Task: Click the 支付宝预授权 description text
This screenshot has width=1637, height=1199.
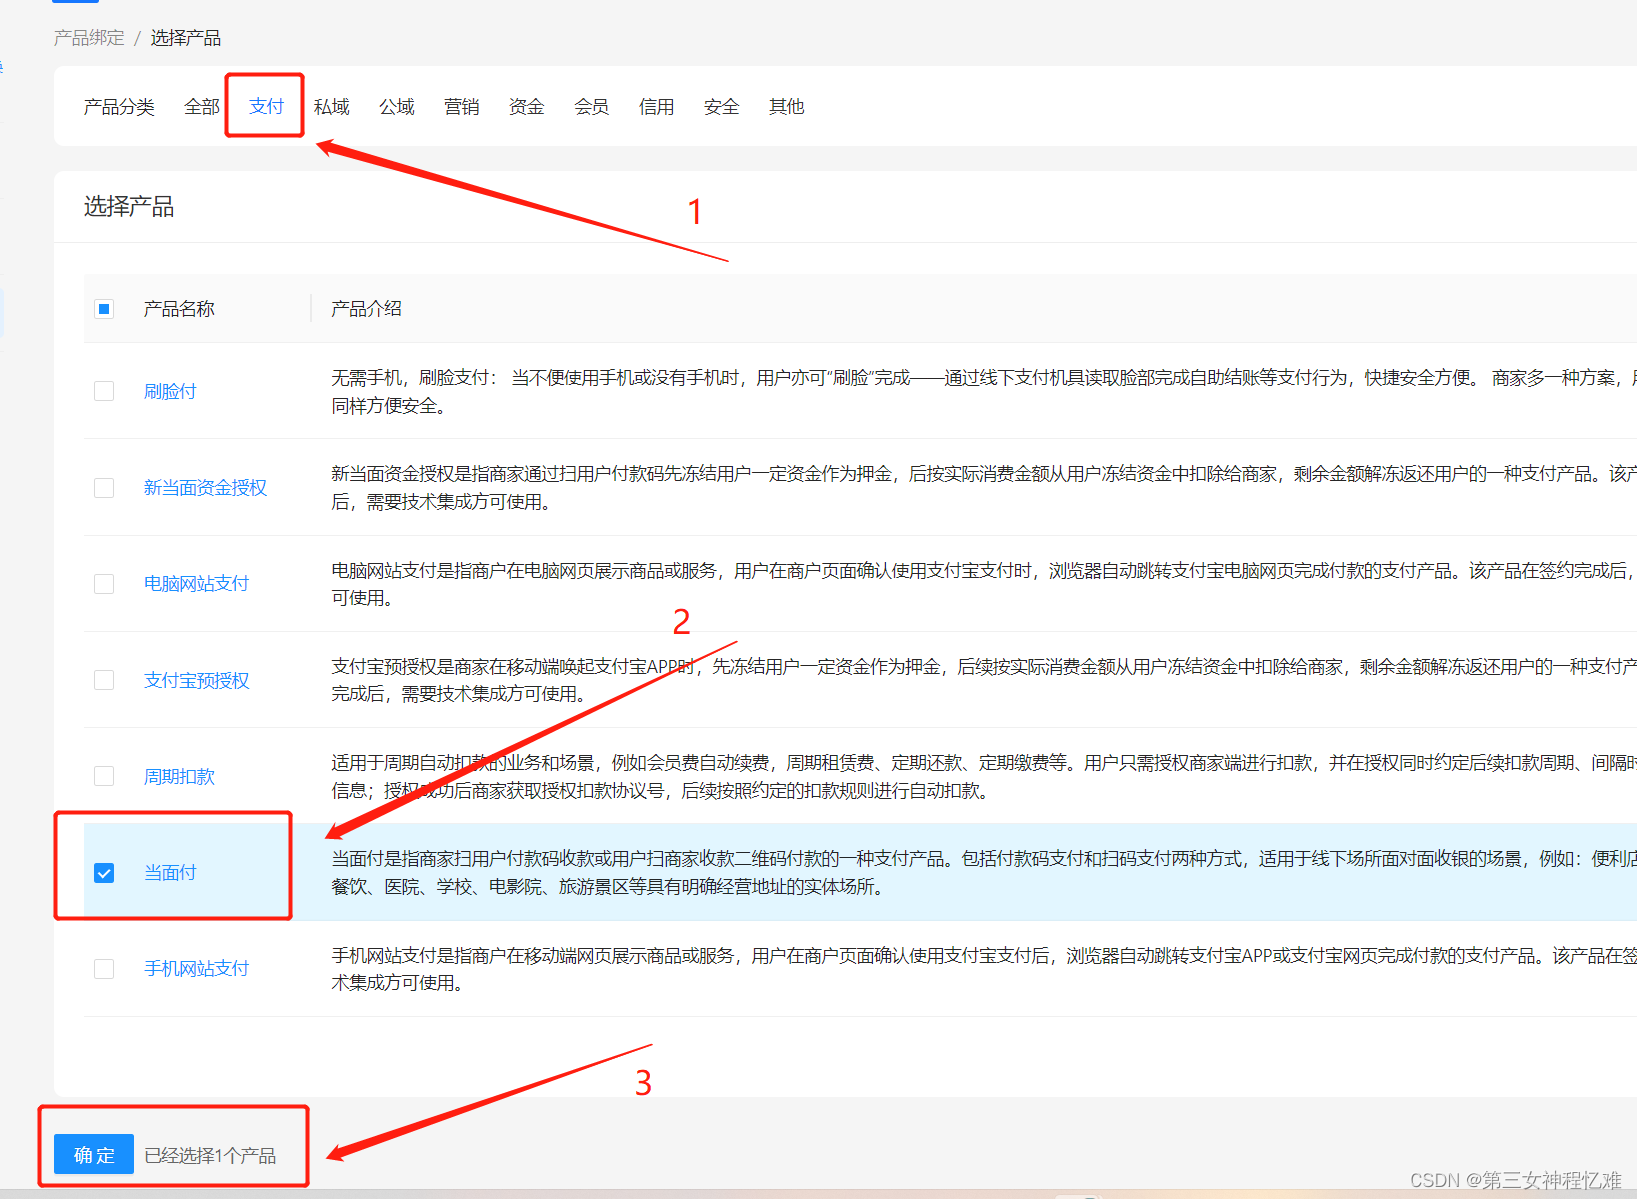Action: (x=984, y=680)
